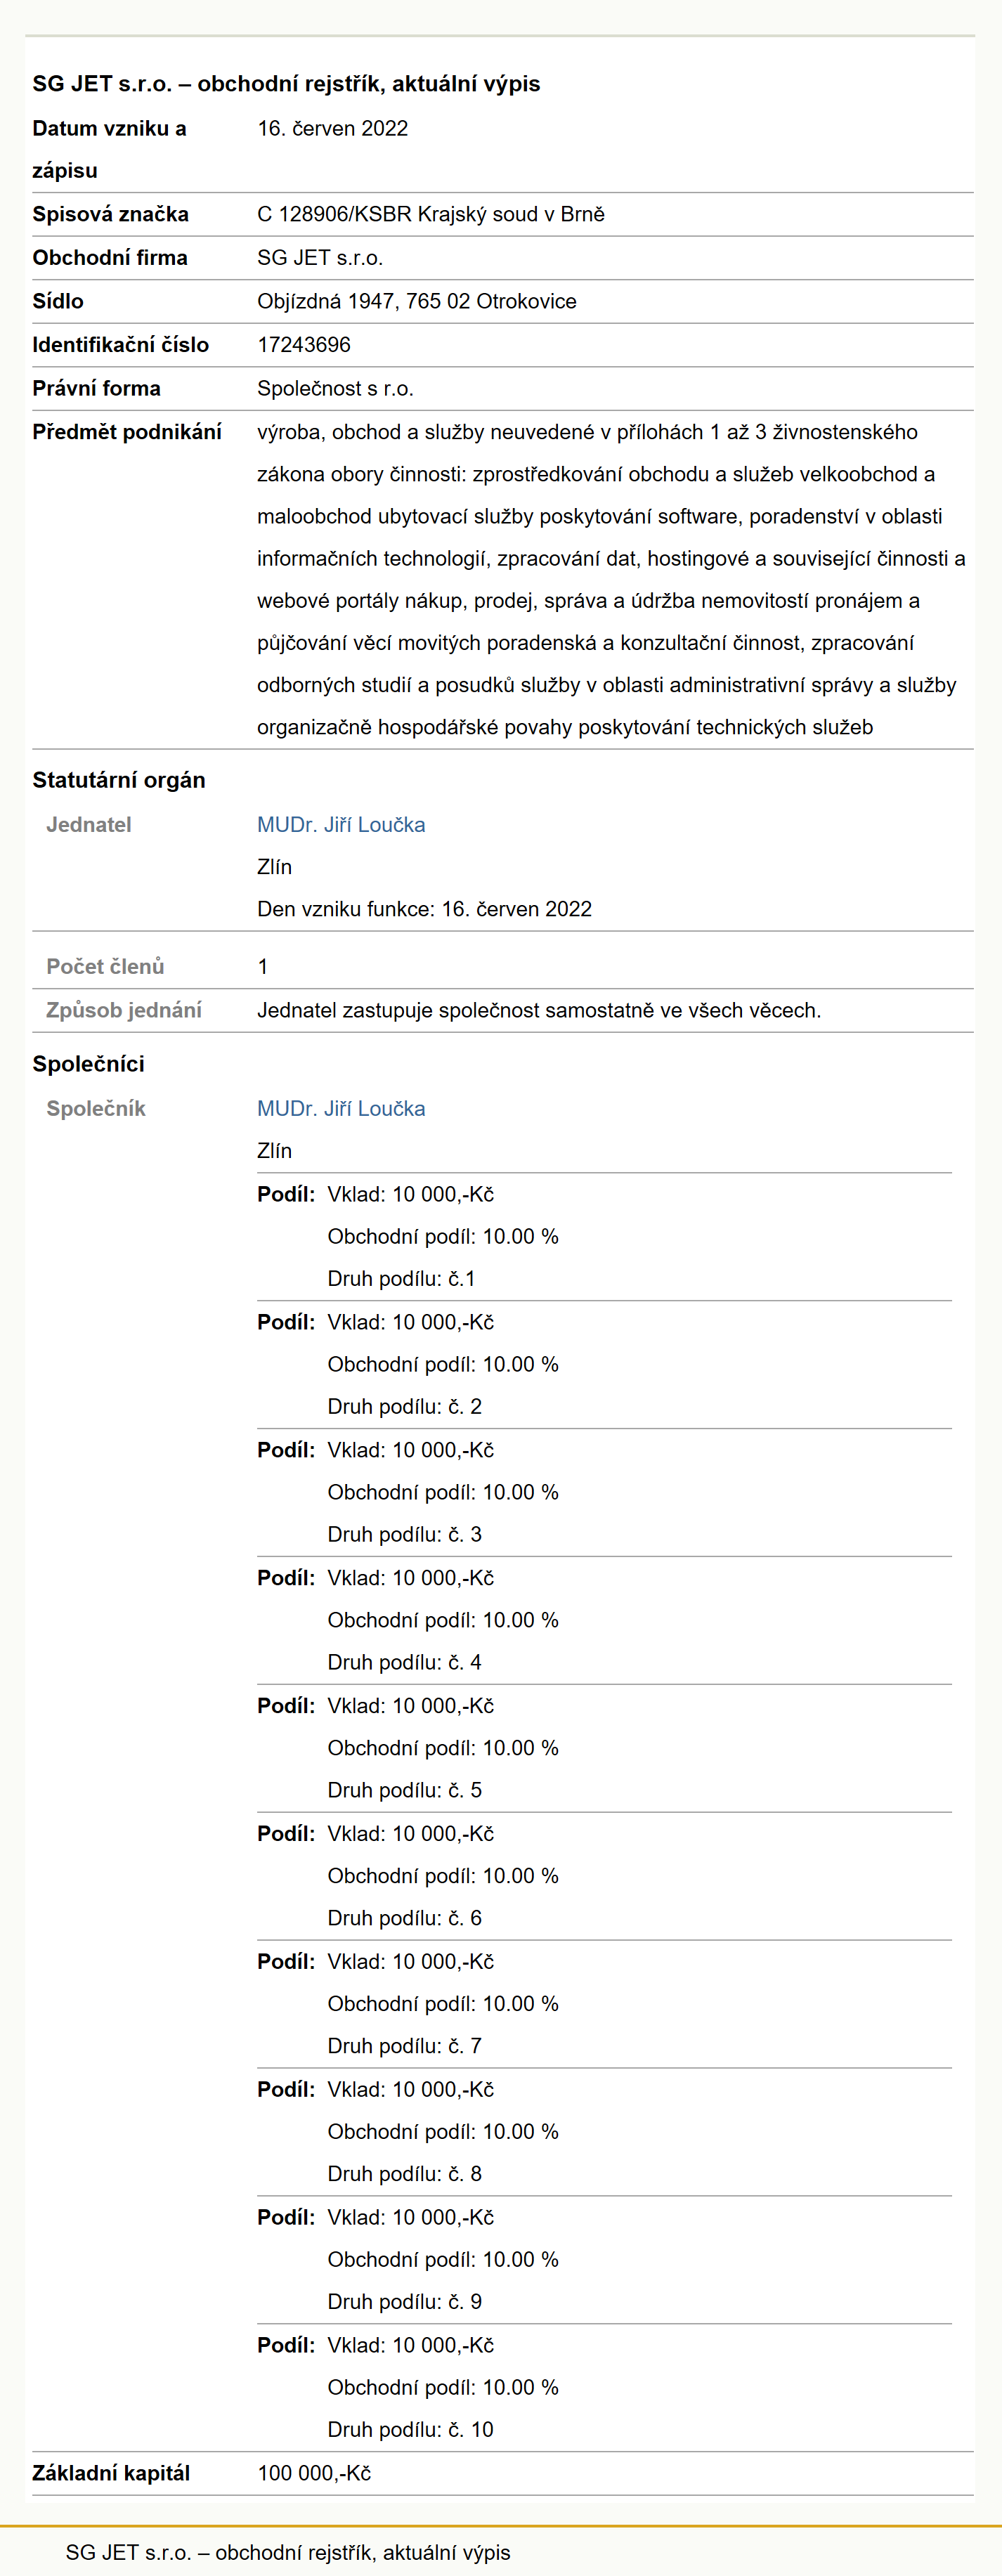The image size is (1002, 2576).
Task: Click the Počet členů value
Action: [x=263, y=967]
